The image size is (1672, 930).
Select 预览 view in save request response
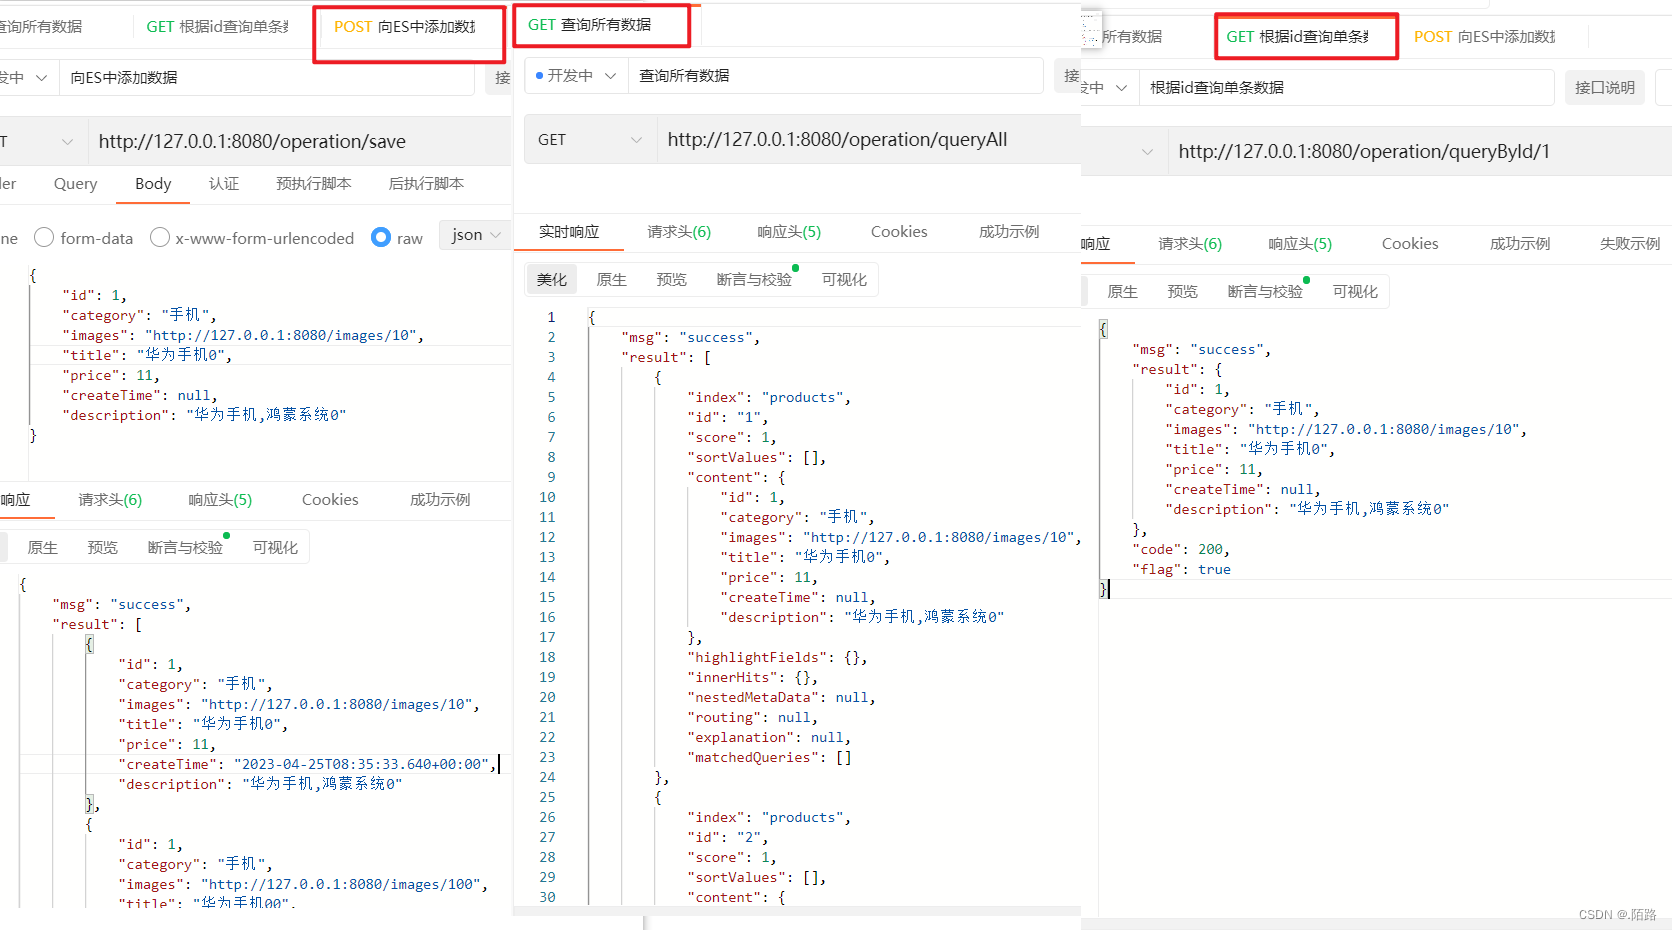(x=103, y=548)
